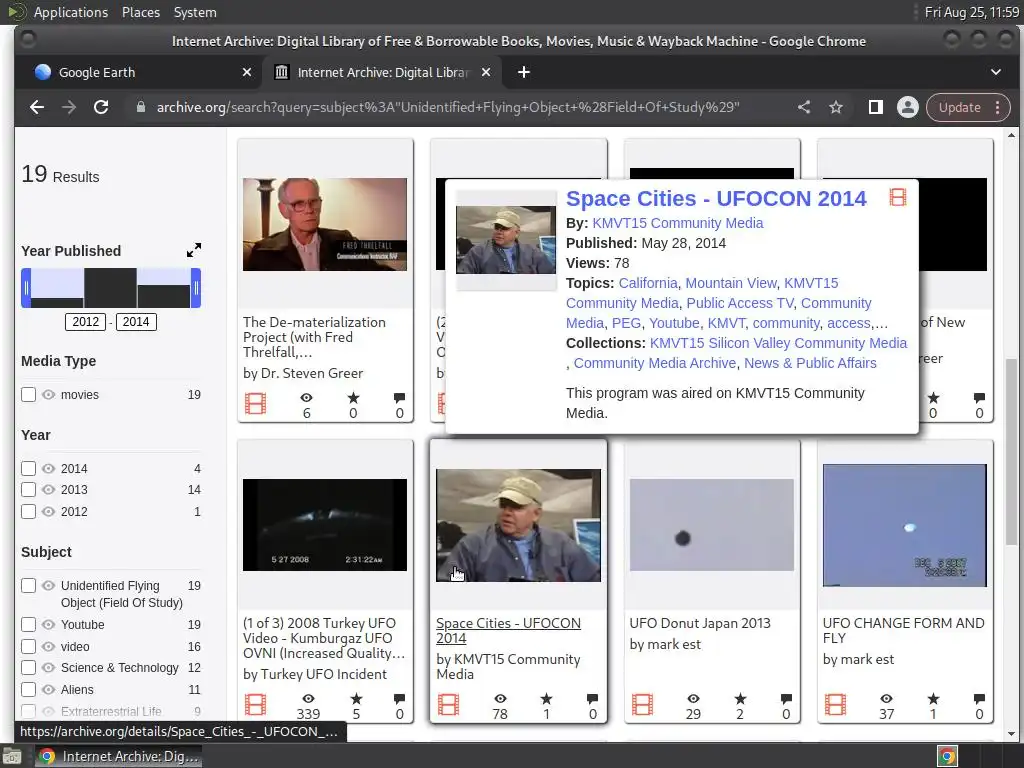Open the Public Access TV topic link
Screen dimensions: 1024x768
[x=740, y=303]
